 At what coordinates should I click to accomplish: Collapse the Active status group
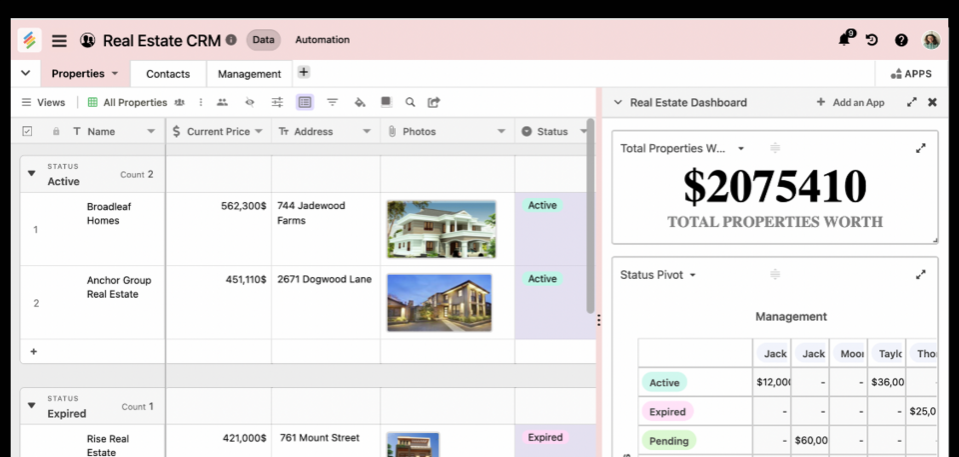coord(32,174)
